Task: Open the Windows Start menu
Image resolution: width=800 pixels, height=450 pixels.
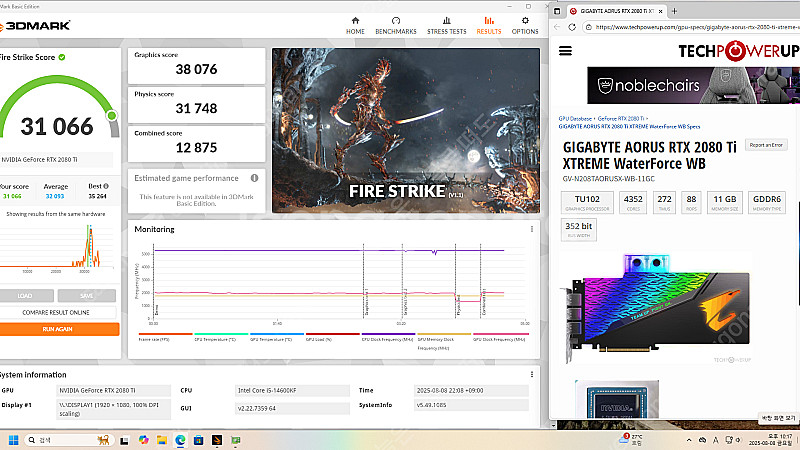Action: point(14,440)
